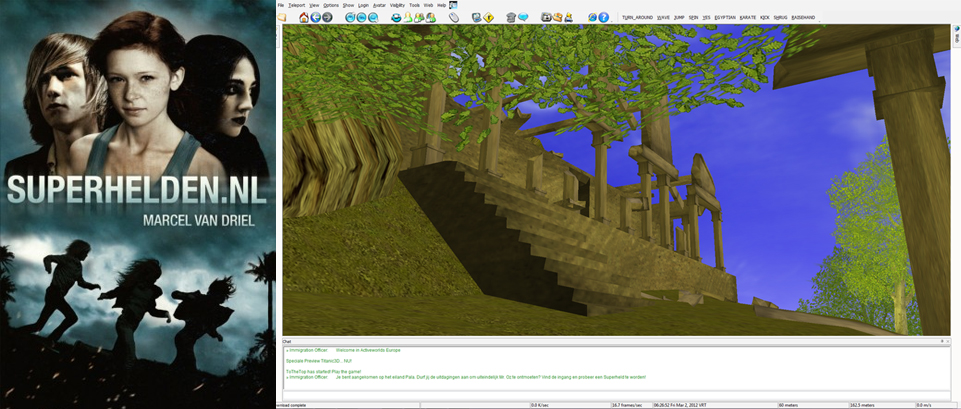Screen dimensions: 961x409
Task: Click the chat message input field
Action: [x=616, y=396]
